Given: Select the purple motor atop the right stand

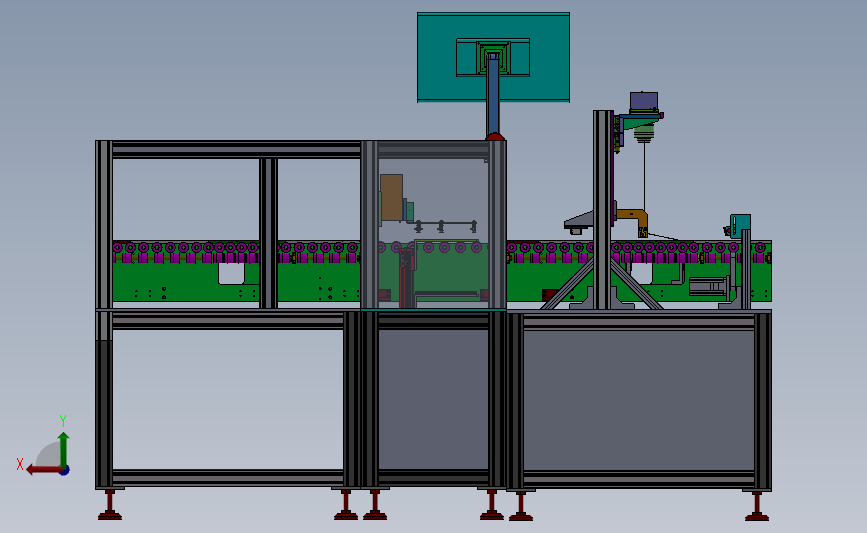Looking at the screenshot, I should pos(644,101).
